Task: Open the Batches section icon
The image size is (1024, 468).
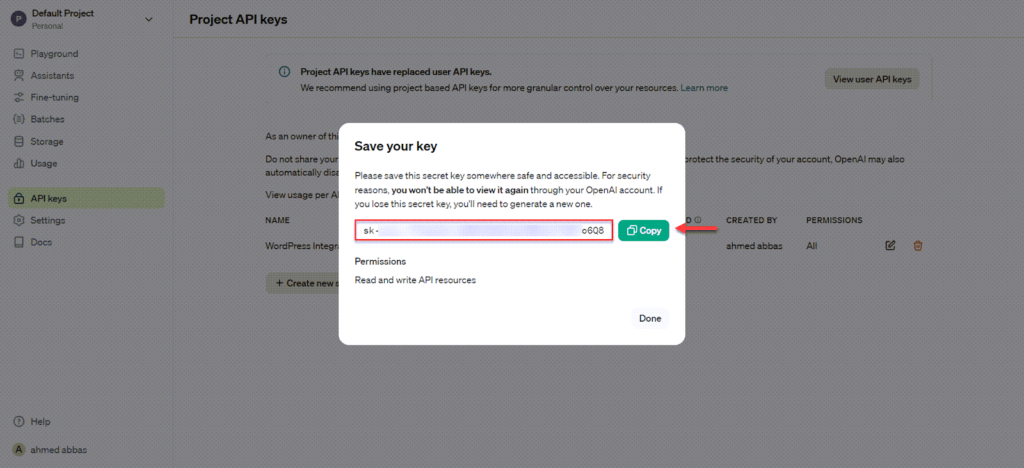Action: tap(20, 120)
